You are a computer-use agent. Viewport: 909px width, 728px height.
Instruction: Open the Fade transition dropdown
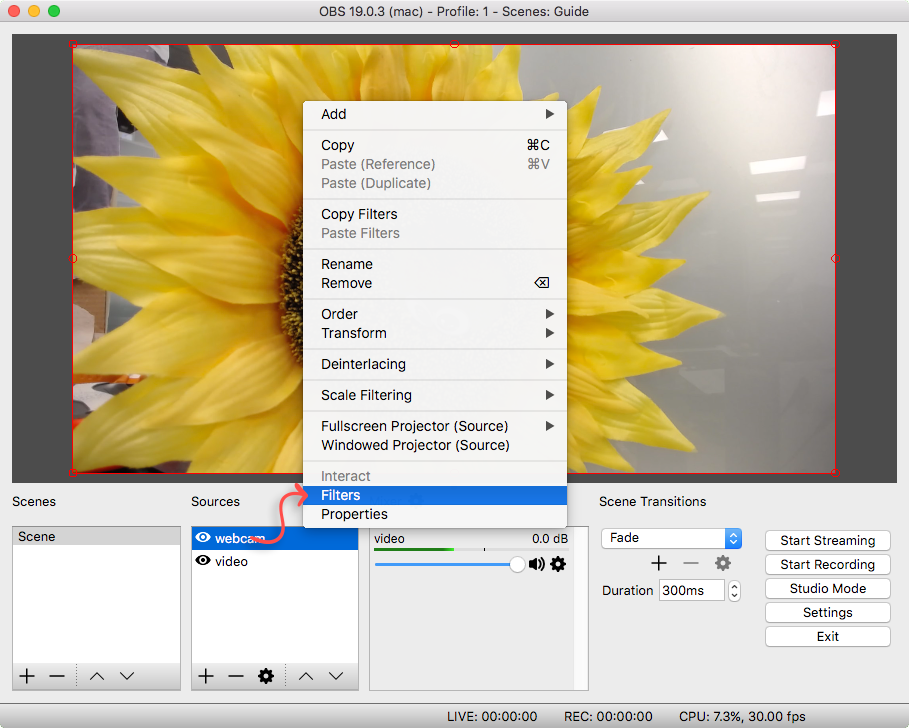(x=671, y=538)
